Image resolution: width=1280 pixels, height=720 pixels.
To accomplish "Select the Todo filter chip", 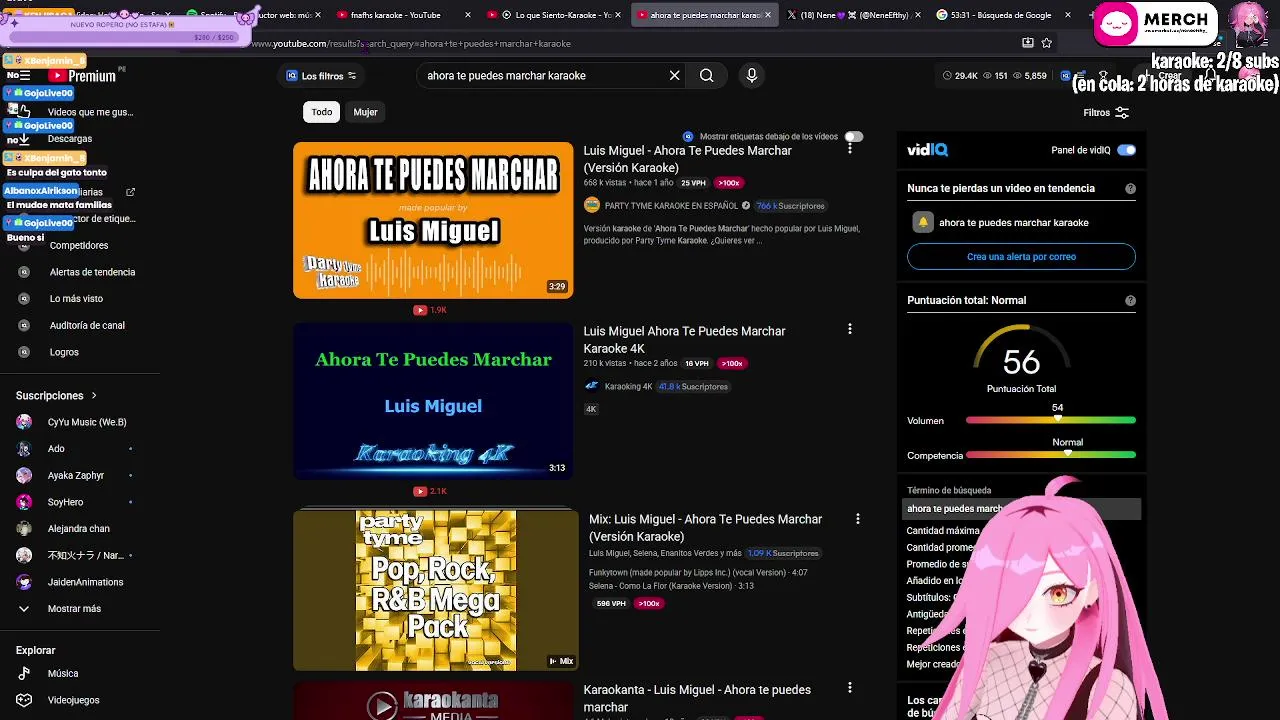I will pyautogui.click(x=321, y=112).
